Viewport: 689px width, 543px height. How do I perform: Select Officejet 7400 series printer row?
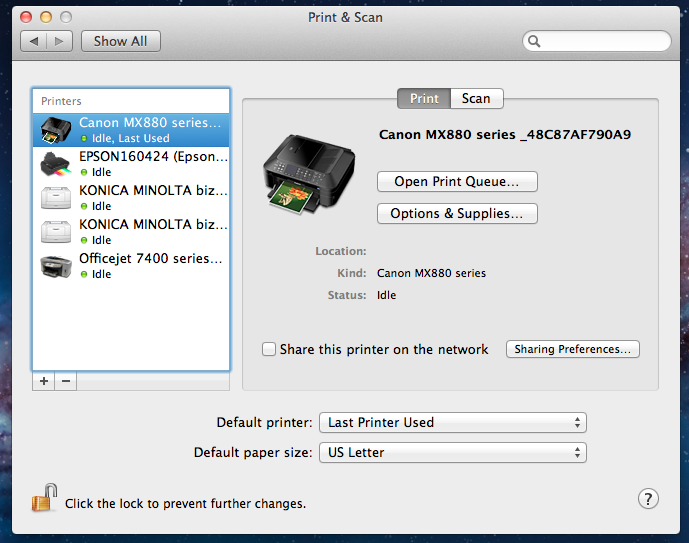point(131,266)
